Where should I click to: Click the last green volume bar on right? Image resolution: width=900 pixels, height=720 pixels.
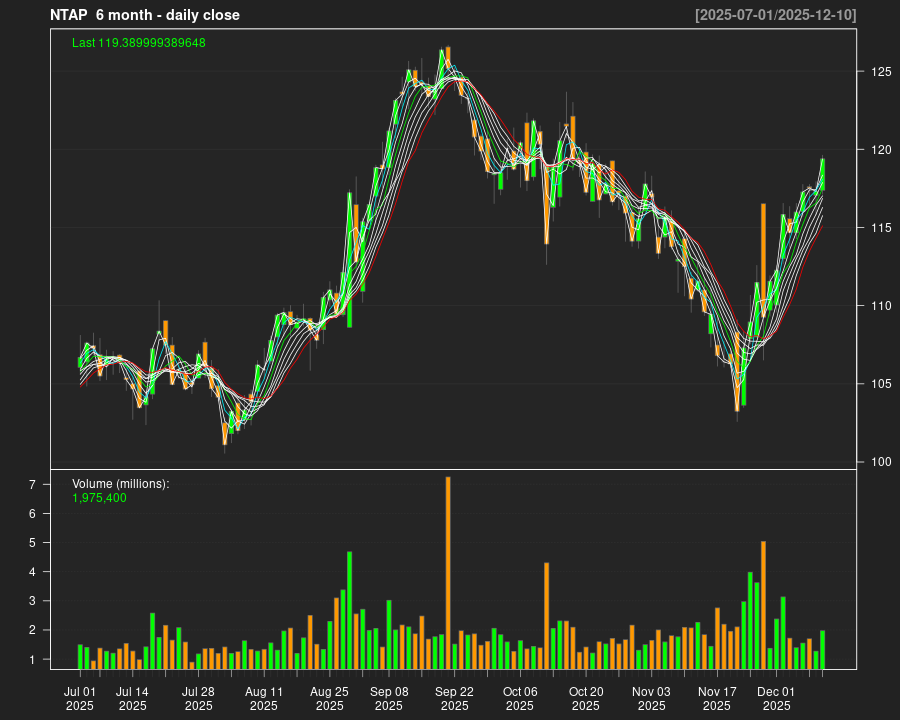point(822,649)
